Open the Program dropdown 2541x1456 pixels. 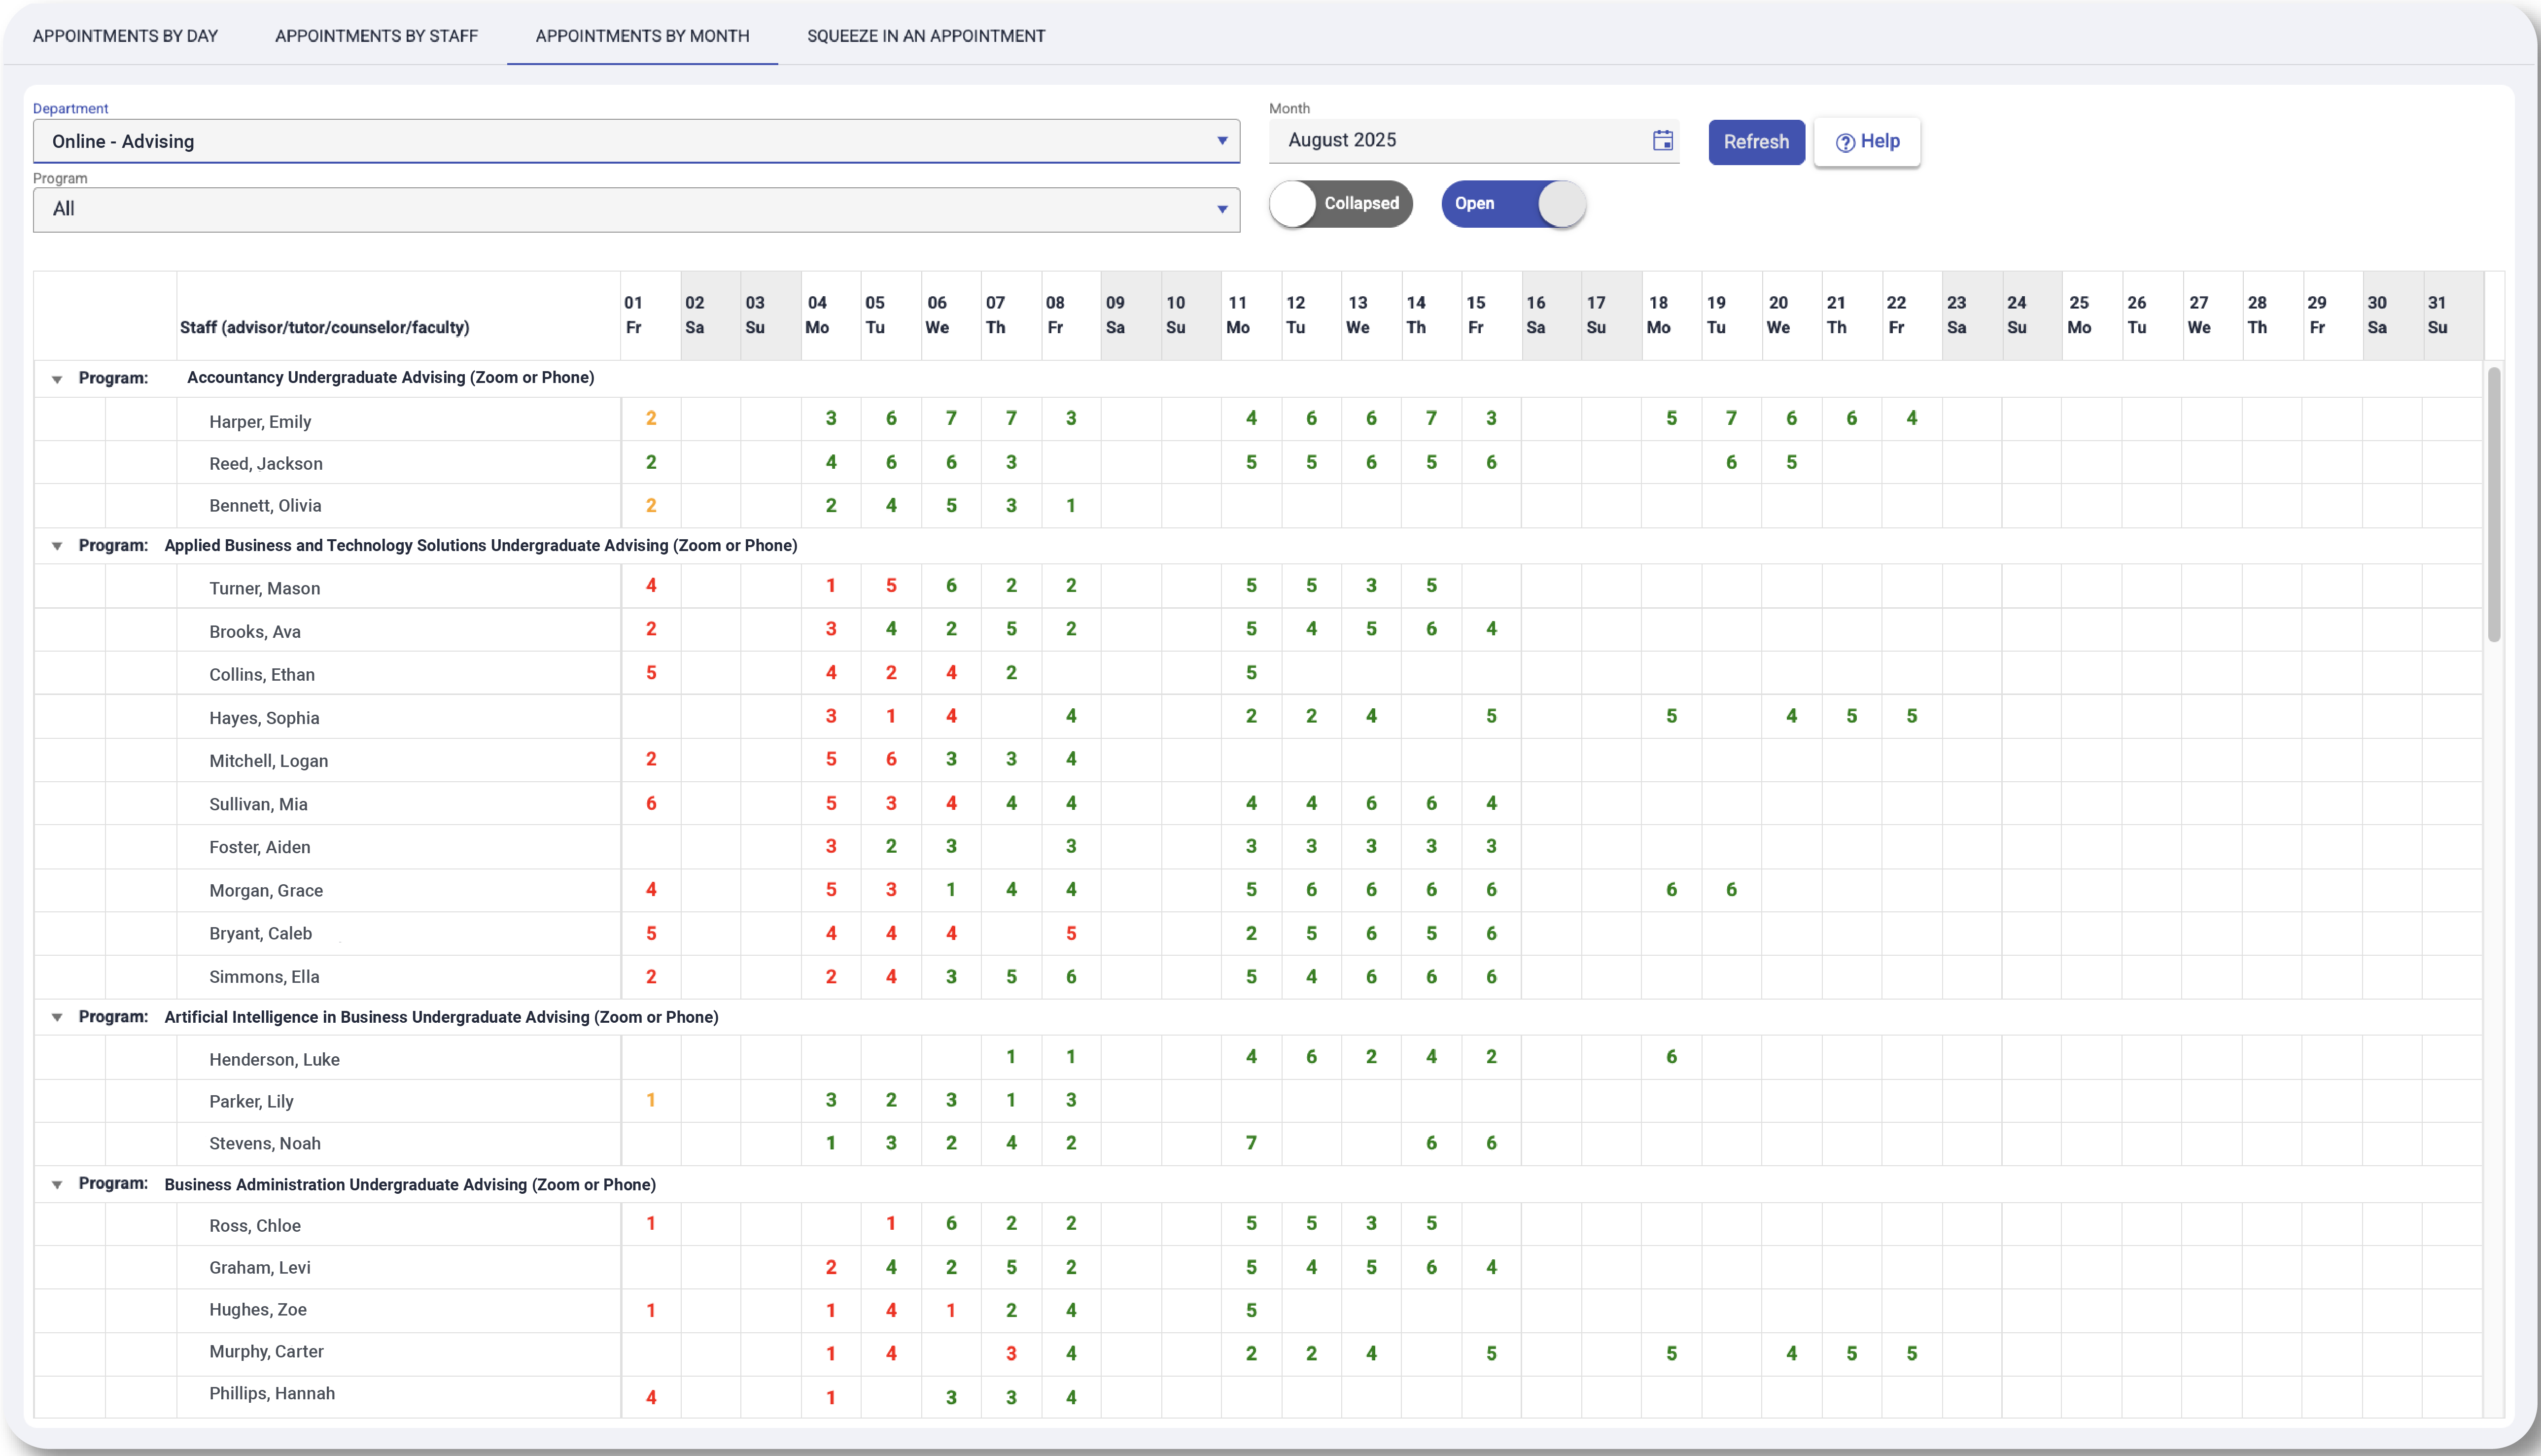click(636, 210)
